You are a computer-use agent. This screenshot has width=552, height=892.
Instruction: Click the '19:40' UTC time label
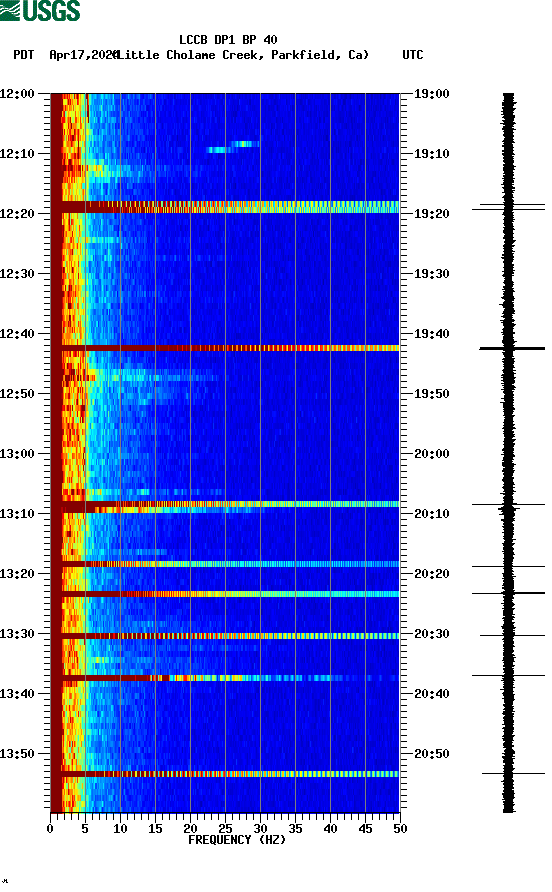[431, 334]
